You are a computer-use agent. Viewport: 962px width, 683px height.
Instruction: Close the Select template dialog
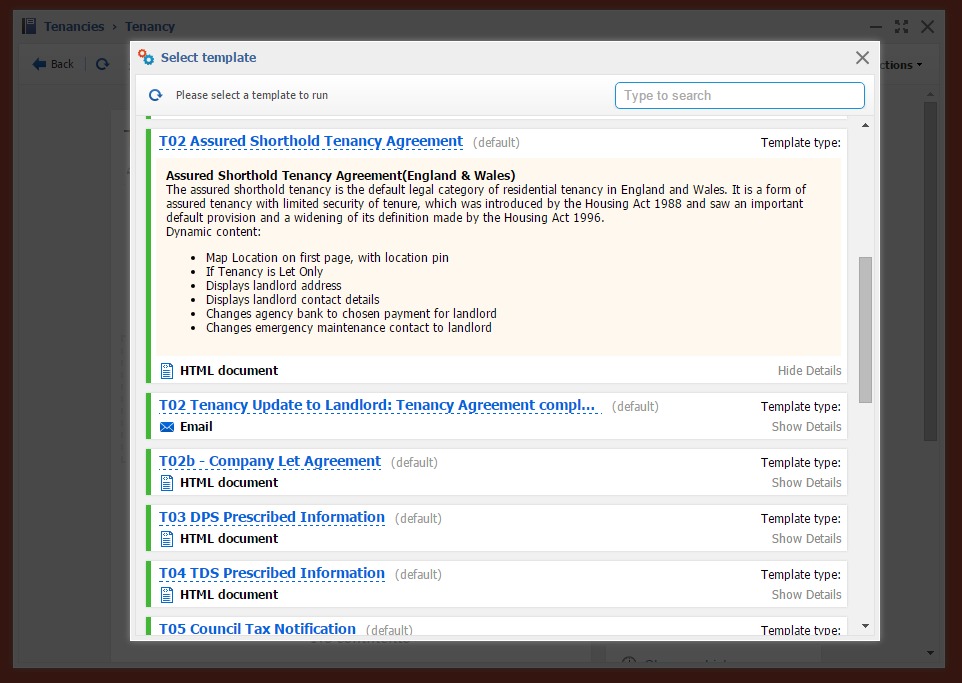pyautogui.click(x=862, y=58)
